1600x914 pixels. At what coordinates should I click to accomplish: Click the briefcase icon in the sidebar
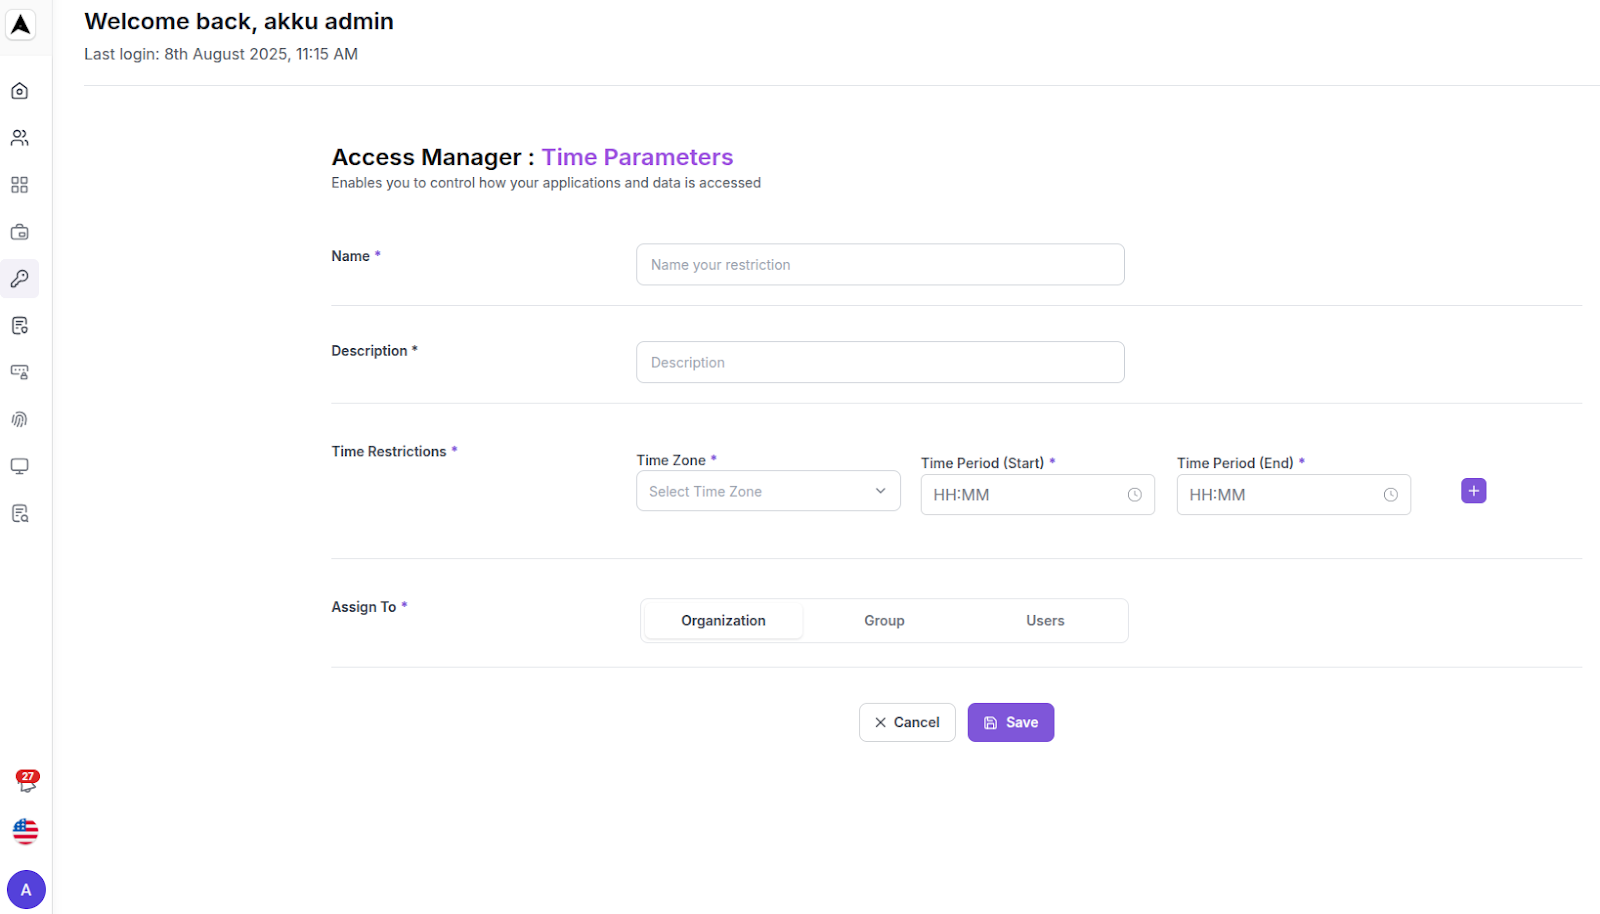pos(19,231)
